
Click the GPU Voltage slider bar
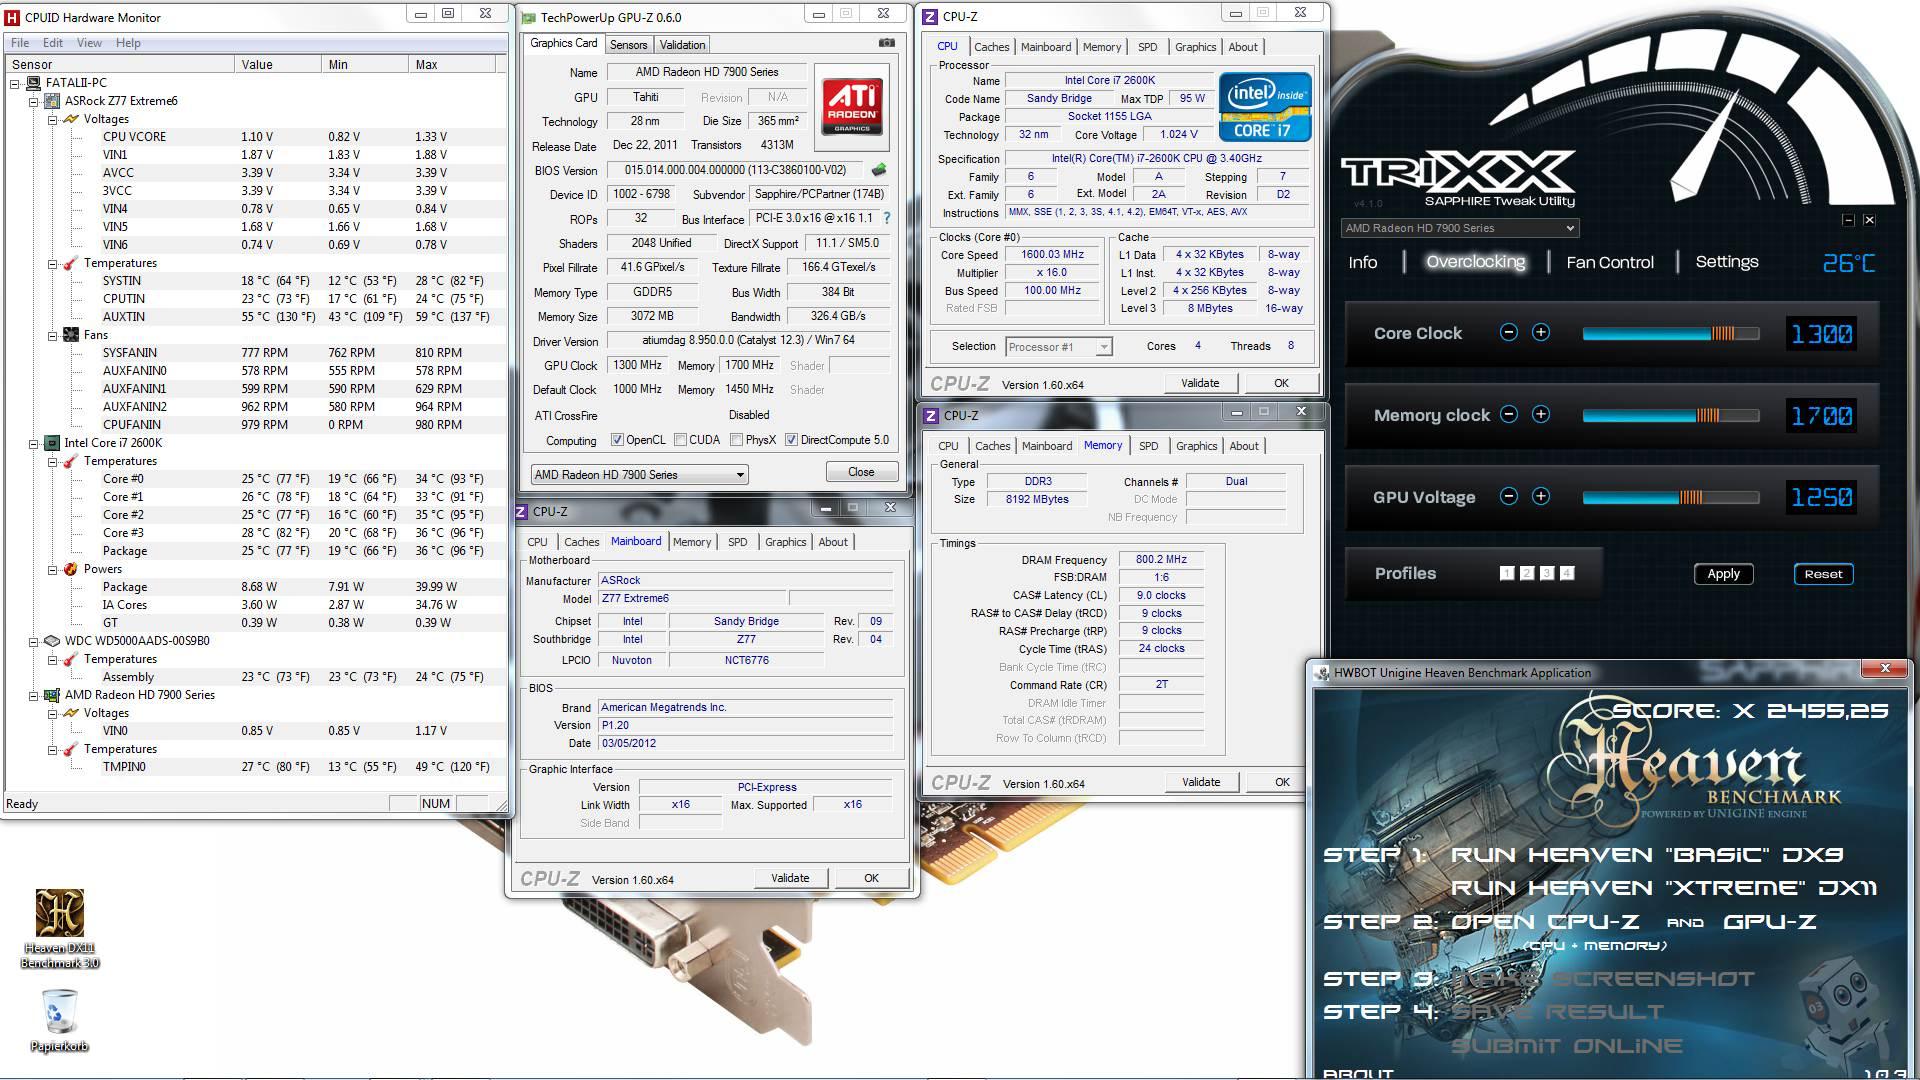pos(1670,497)
